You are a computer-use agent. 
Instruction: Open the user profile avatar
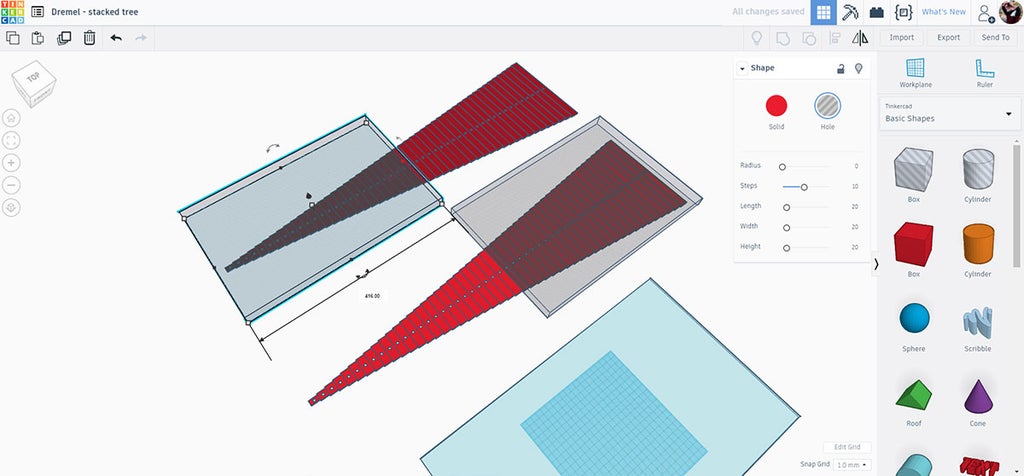1011,12
